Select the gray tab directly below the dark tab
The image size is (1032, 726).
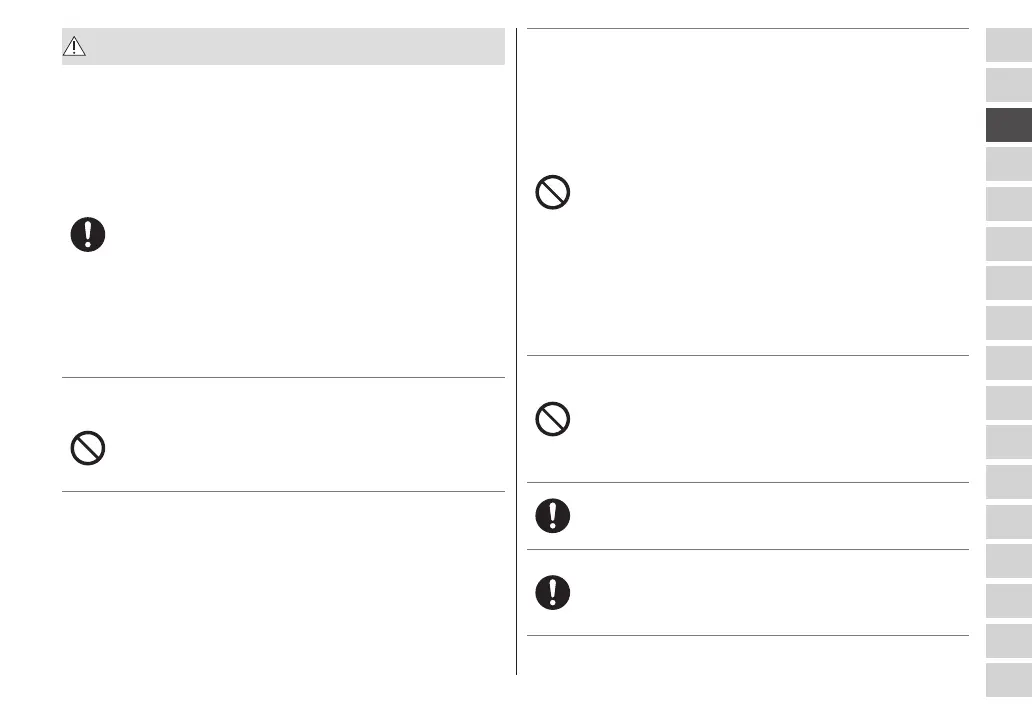(x=1008, y=163)
